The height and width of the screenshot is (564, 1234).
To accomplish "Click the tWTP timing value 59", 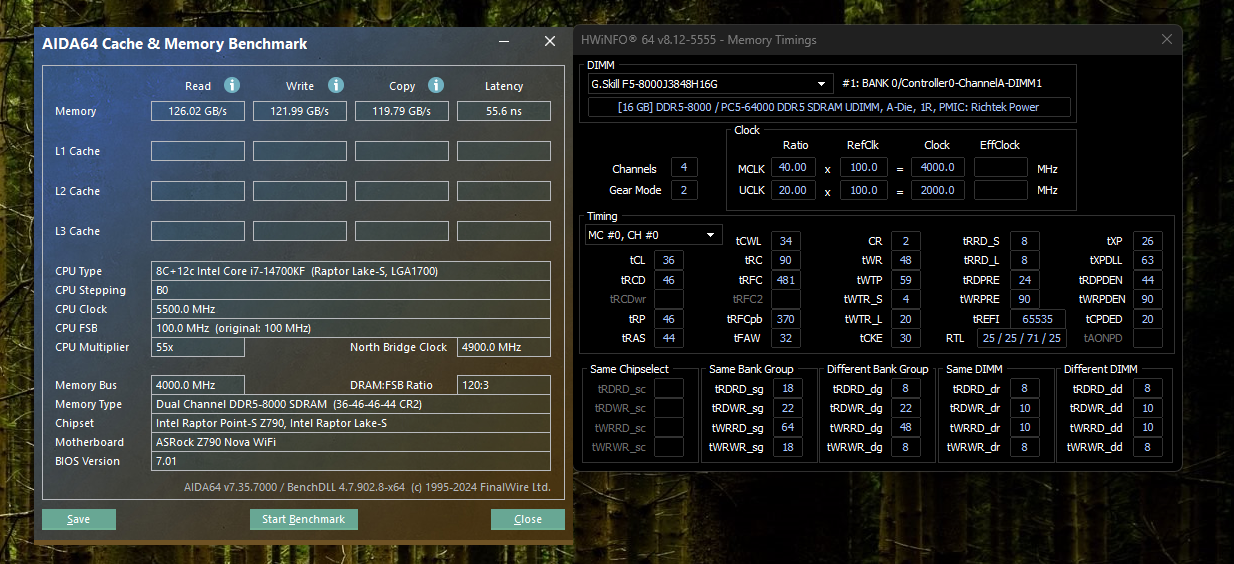I will (x=905, y=280).
